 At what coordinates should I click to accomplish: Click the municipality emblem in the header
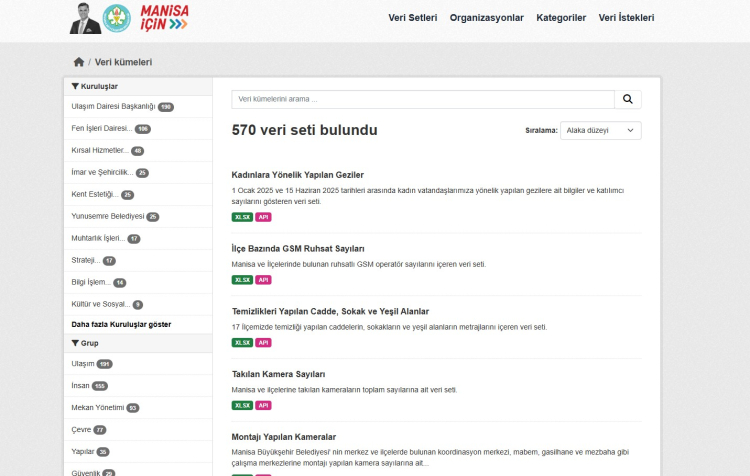[116, 18]
